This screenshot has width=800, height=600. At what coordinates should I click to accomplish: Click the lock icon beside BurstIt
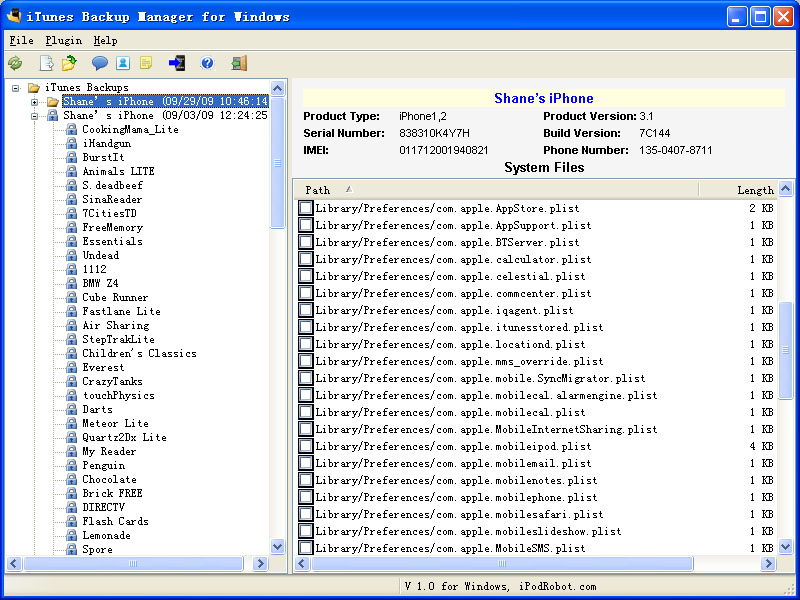[71, 158]
